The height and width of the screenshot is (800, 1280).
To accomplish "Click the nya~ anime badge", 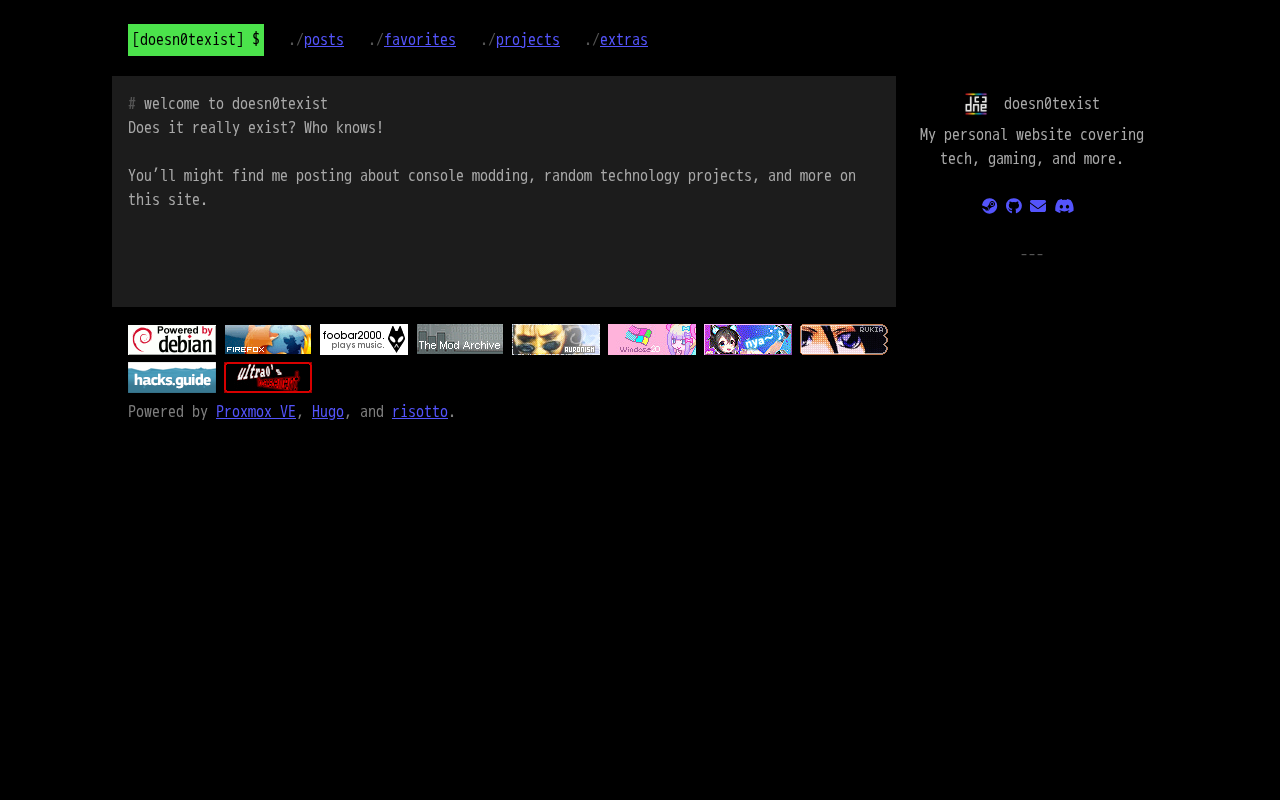I will point(748,340).
